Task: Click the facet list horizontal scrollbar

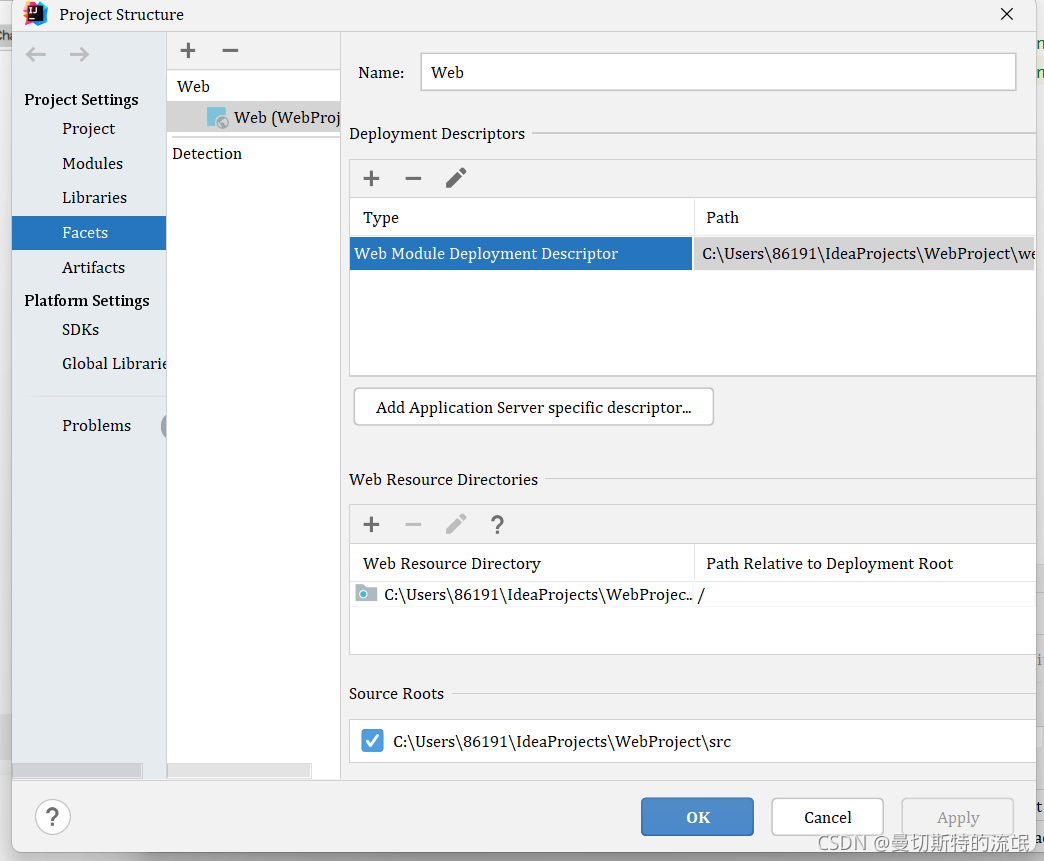Action: (239, 770)
